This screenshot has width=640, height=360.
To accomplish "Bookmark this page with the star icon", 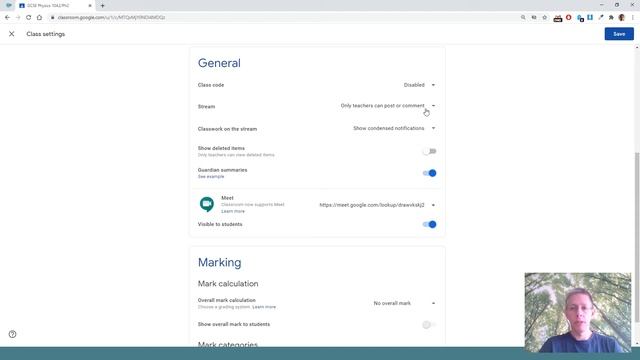I will click(544, 18).
